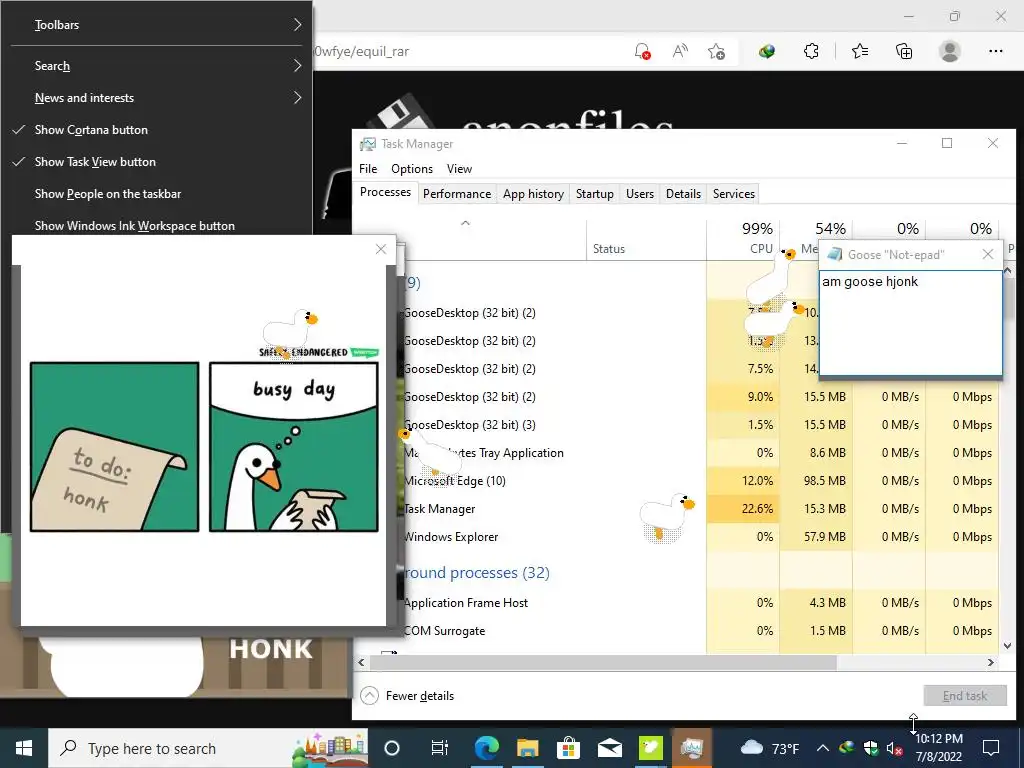This screenshot has width=1024, height=768.
Task: Enable Show People on the taskbar
Action: (156, 193)
